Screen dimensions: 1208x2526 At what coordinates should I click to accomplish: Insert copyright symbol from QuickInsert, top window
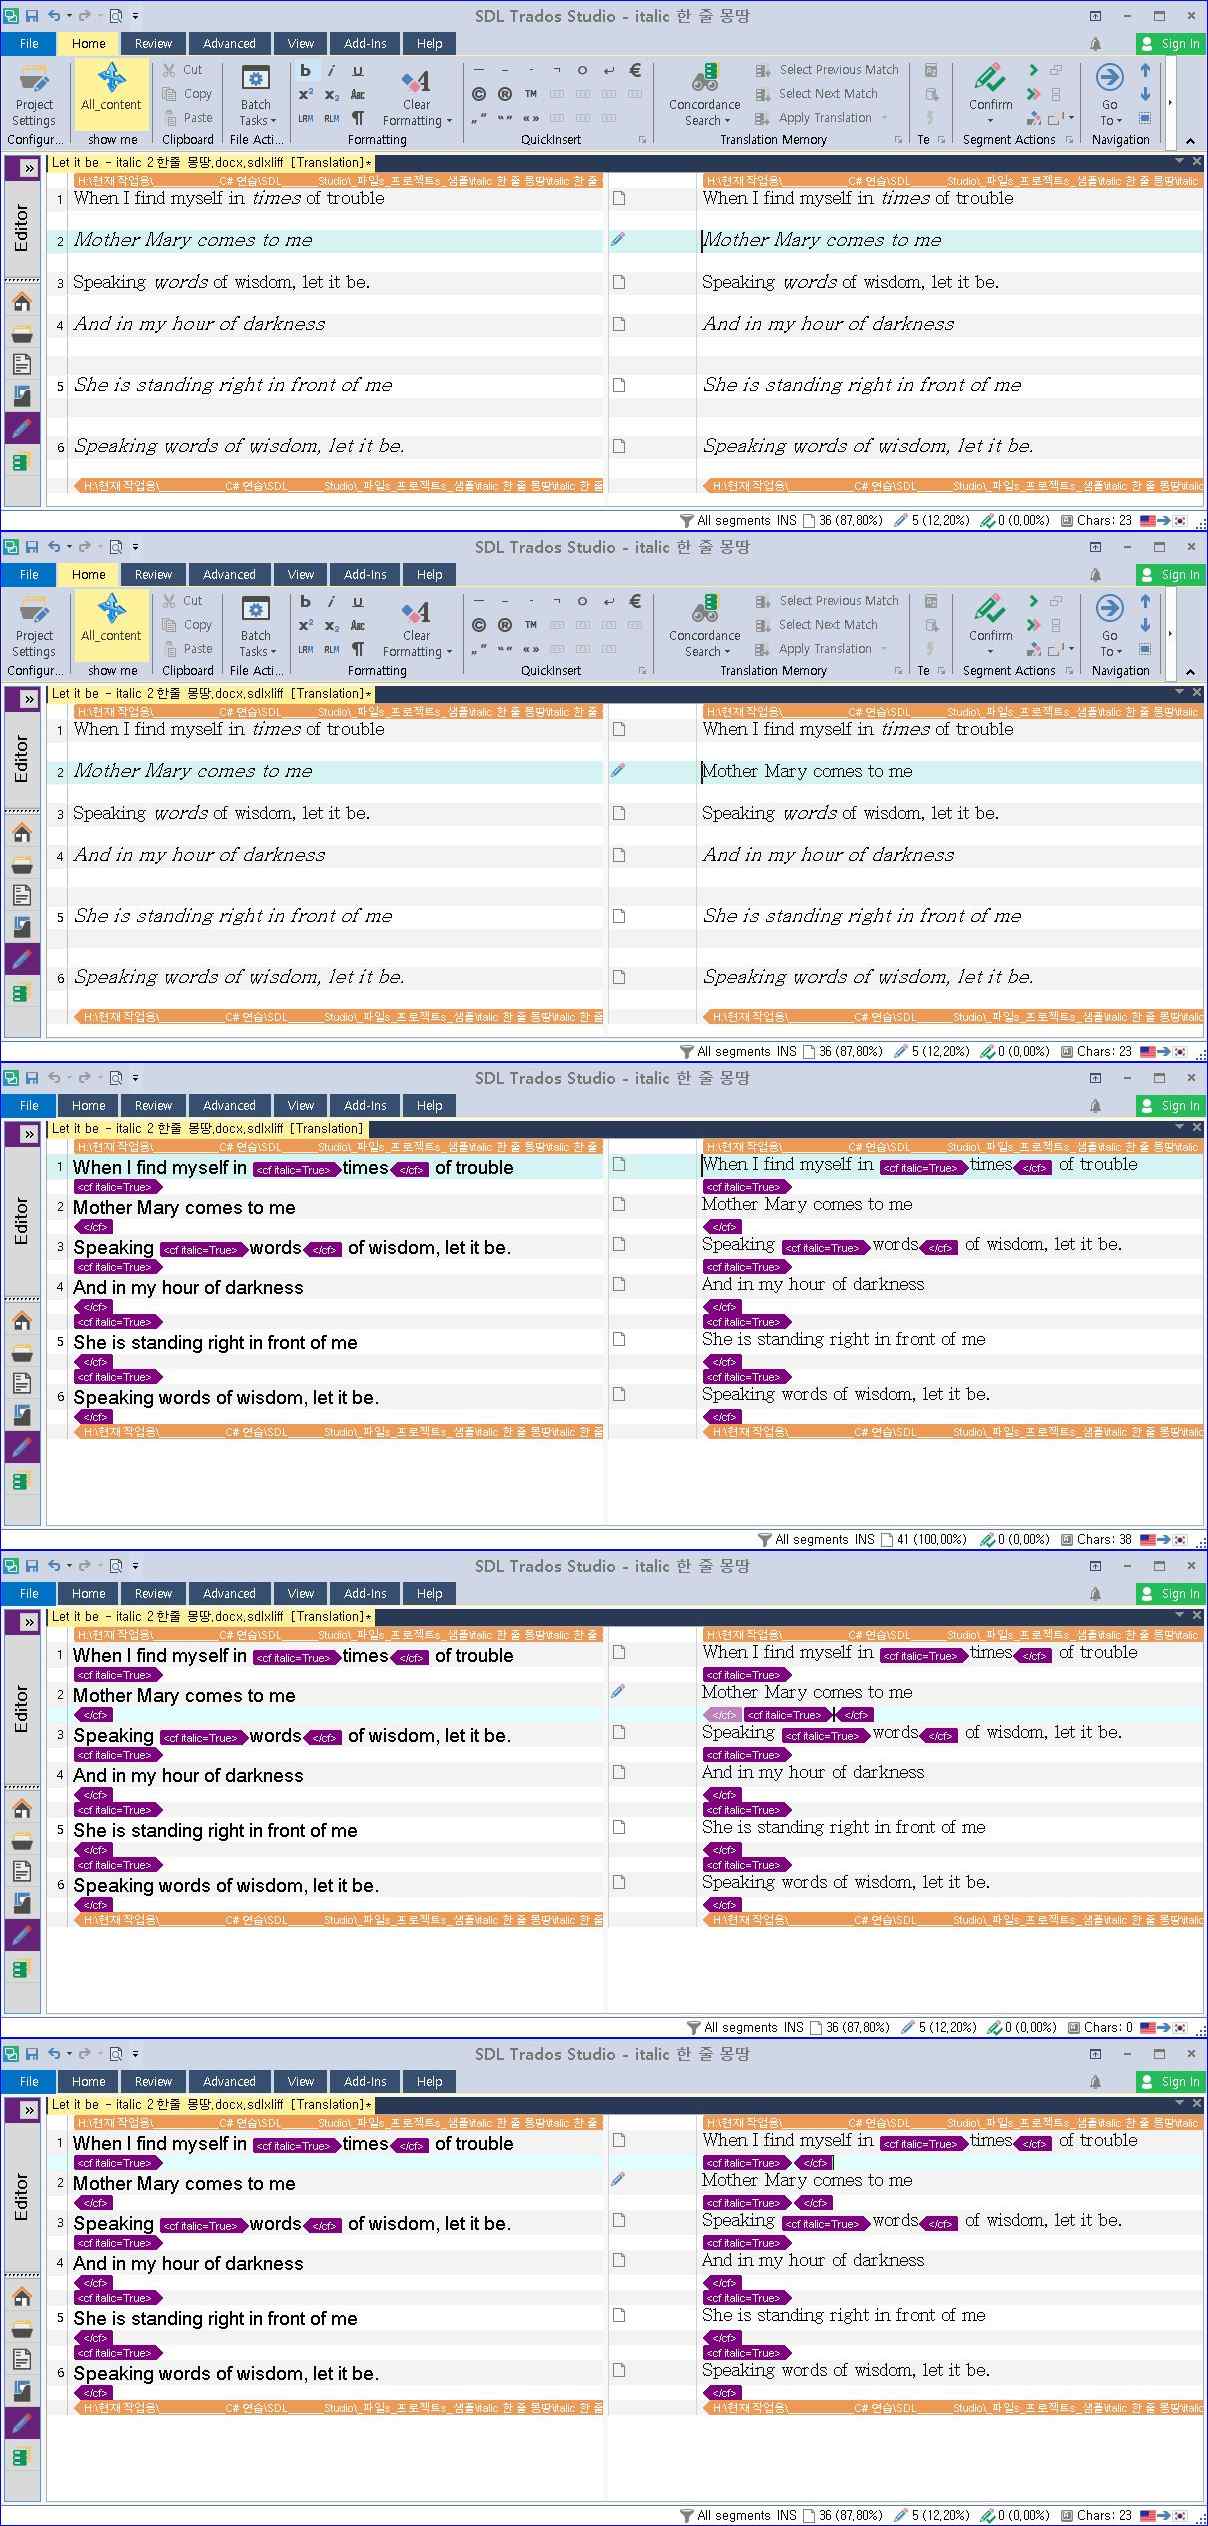click(479, 94)
